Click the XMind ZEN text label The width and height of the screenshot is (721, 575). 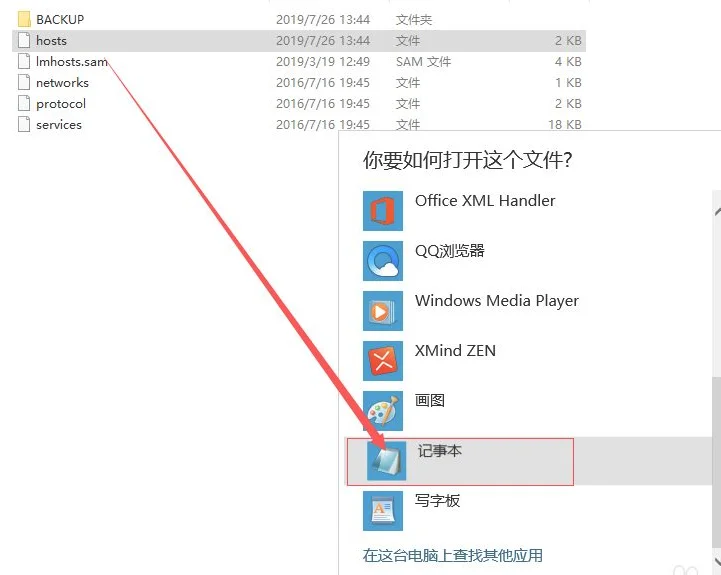(455, 351)
